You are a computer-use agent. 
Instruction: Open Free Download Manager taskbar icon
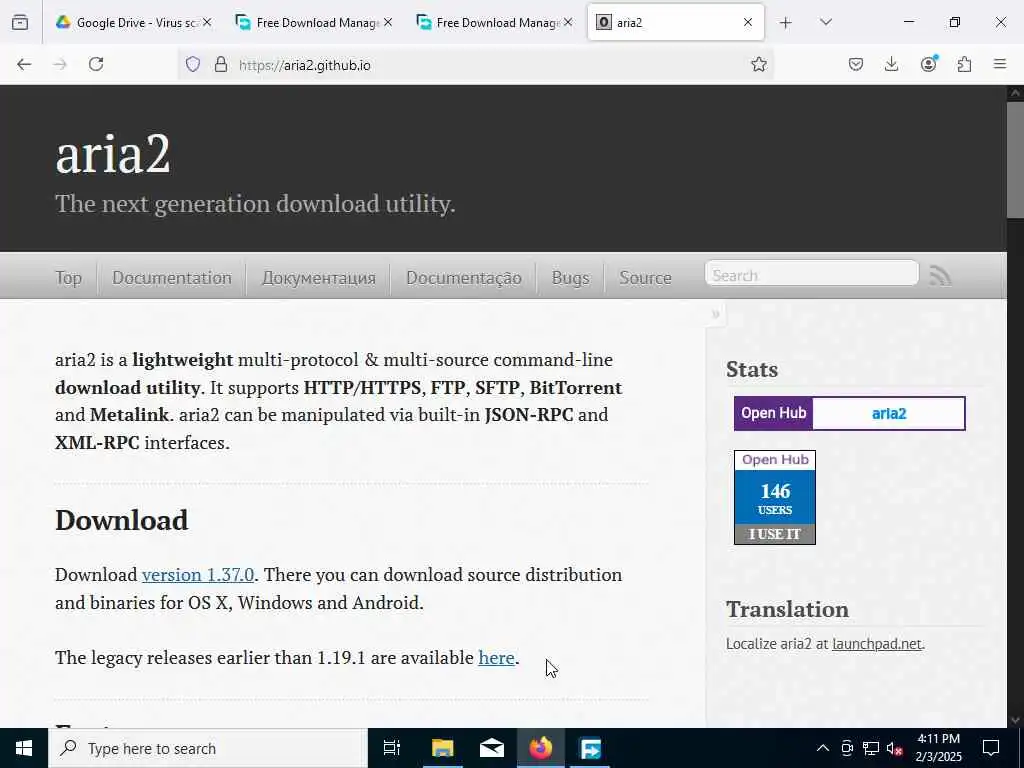[590, 748]
